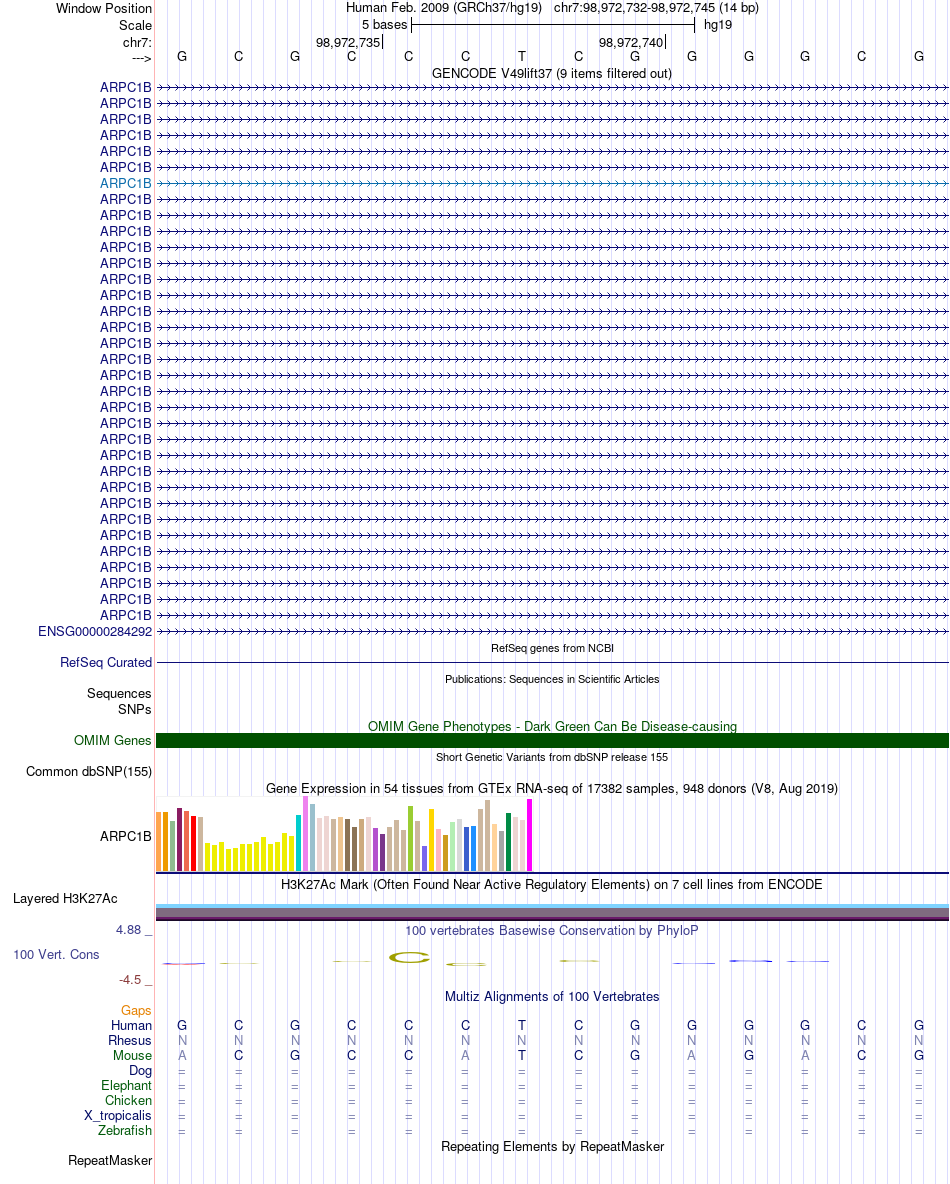This screenshot has height=1184, width=950.
Task: Click the chr7: ruler label
Action: coord(137,42)
